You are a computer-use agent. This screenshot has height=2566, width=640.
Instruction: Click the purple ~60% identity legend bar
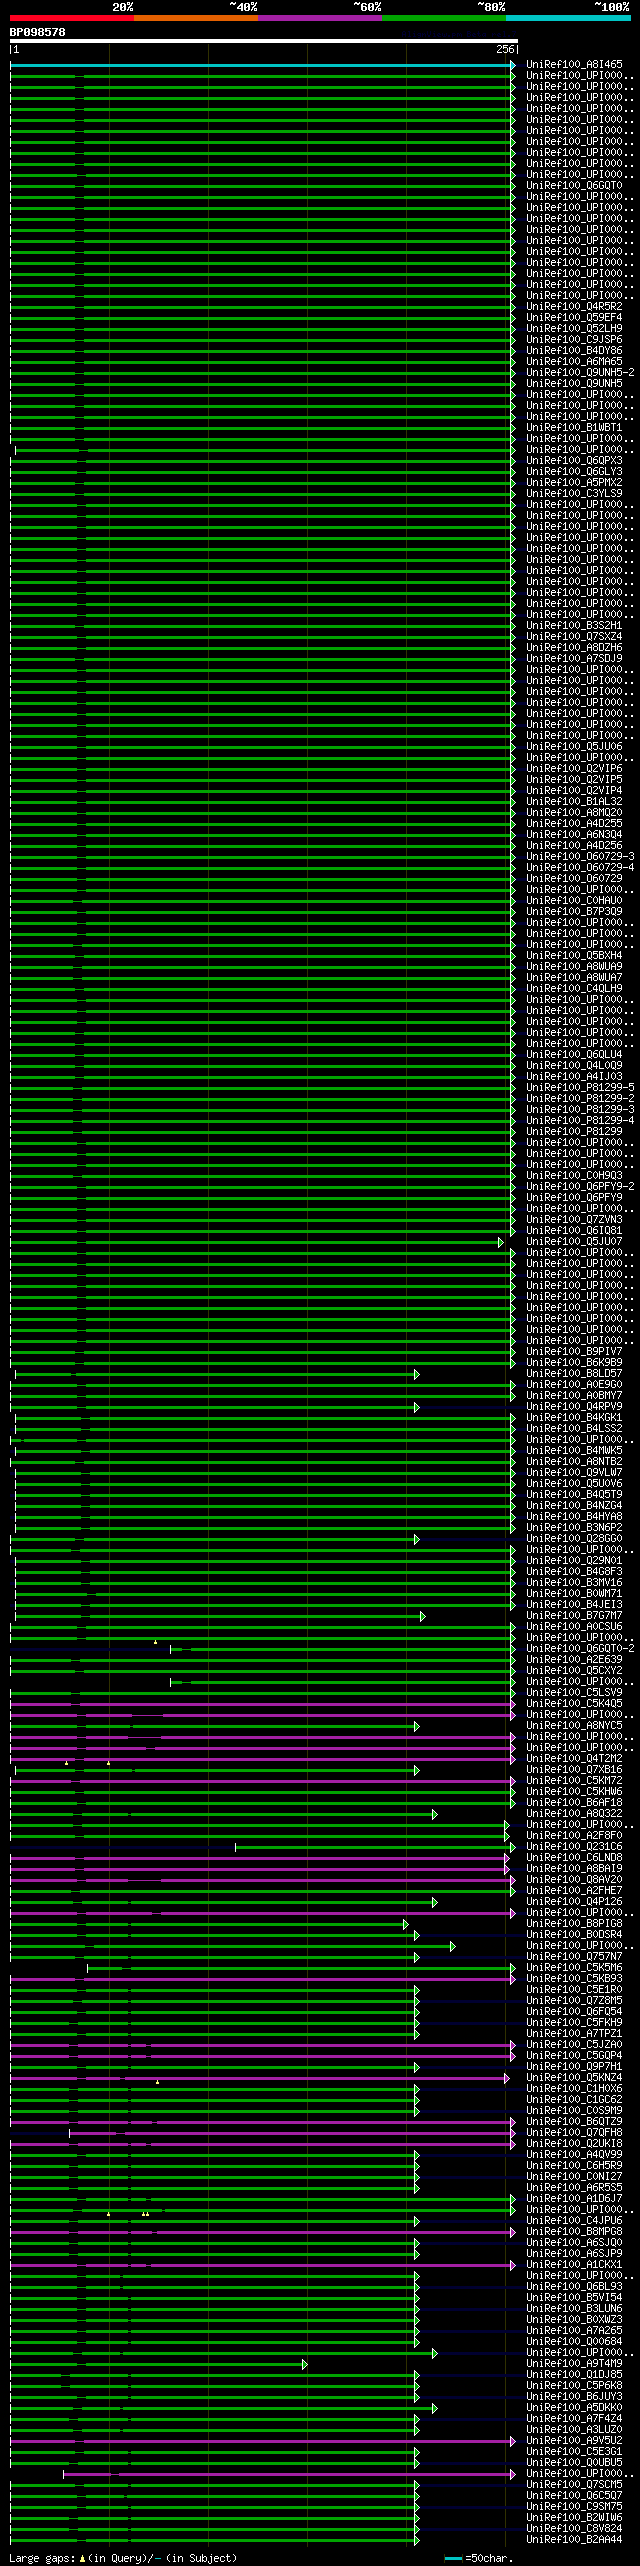[x=320, y=18]
